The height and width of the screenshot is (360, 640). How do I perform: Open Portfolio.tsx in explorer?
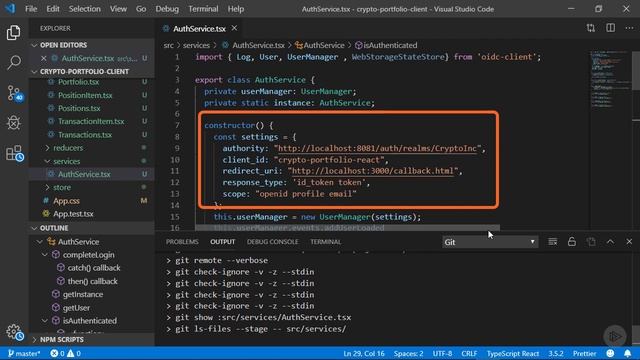point(78,82)
